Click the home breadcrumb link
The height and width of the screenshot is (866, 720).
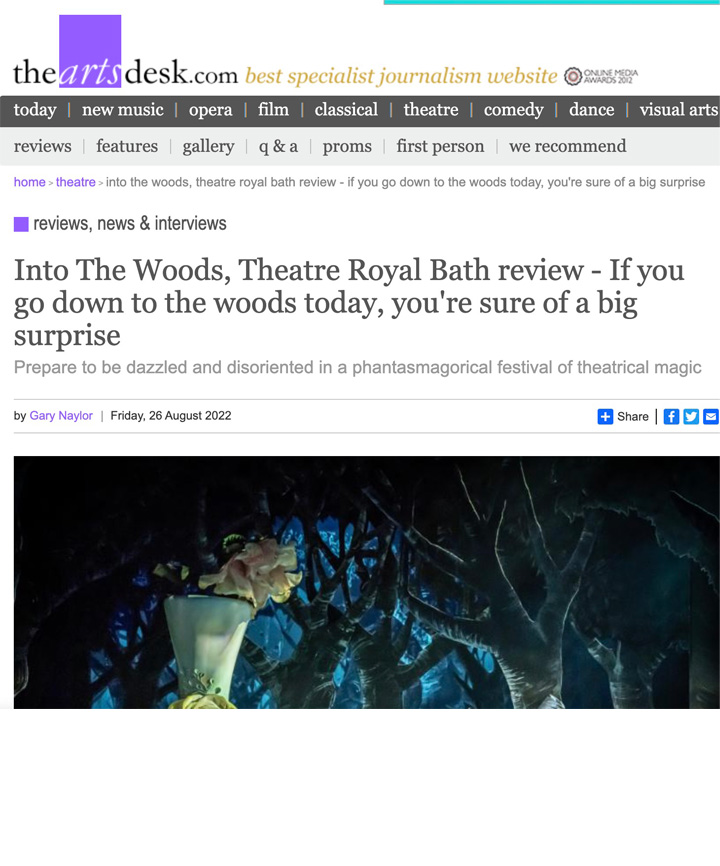(29, 182)
